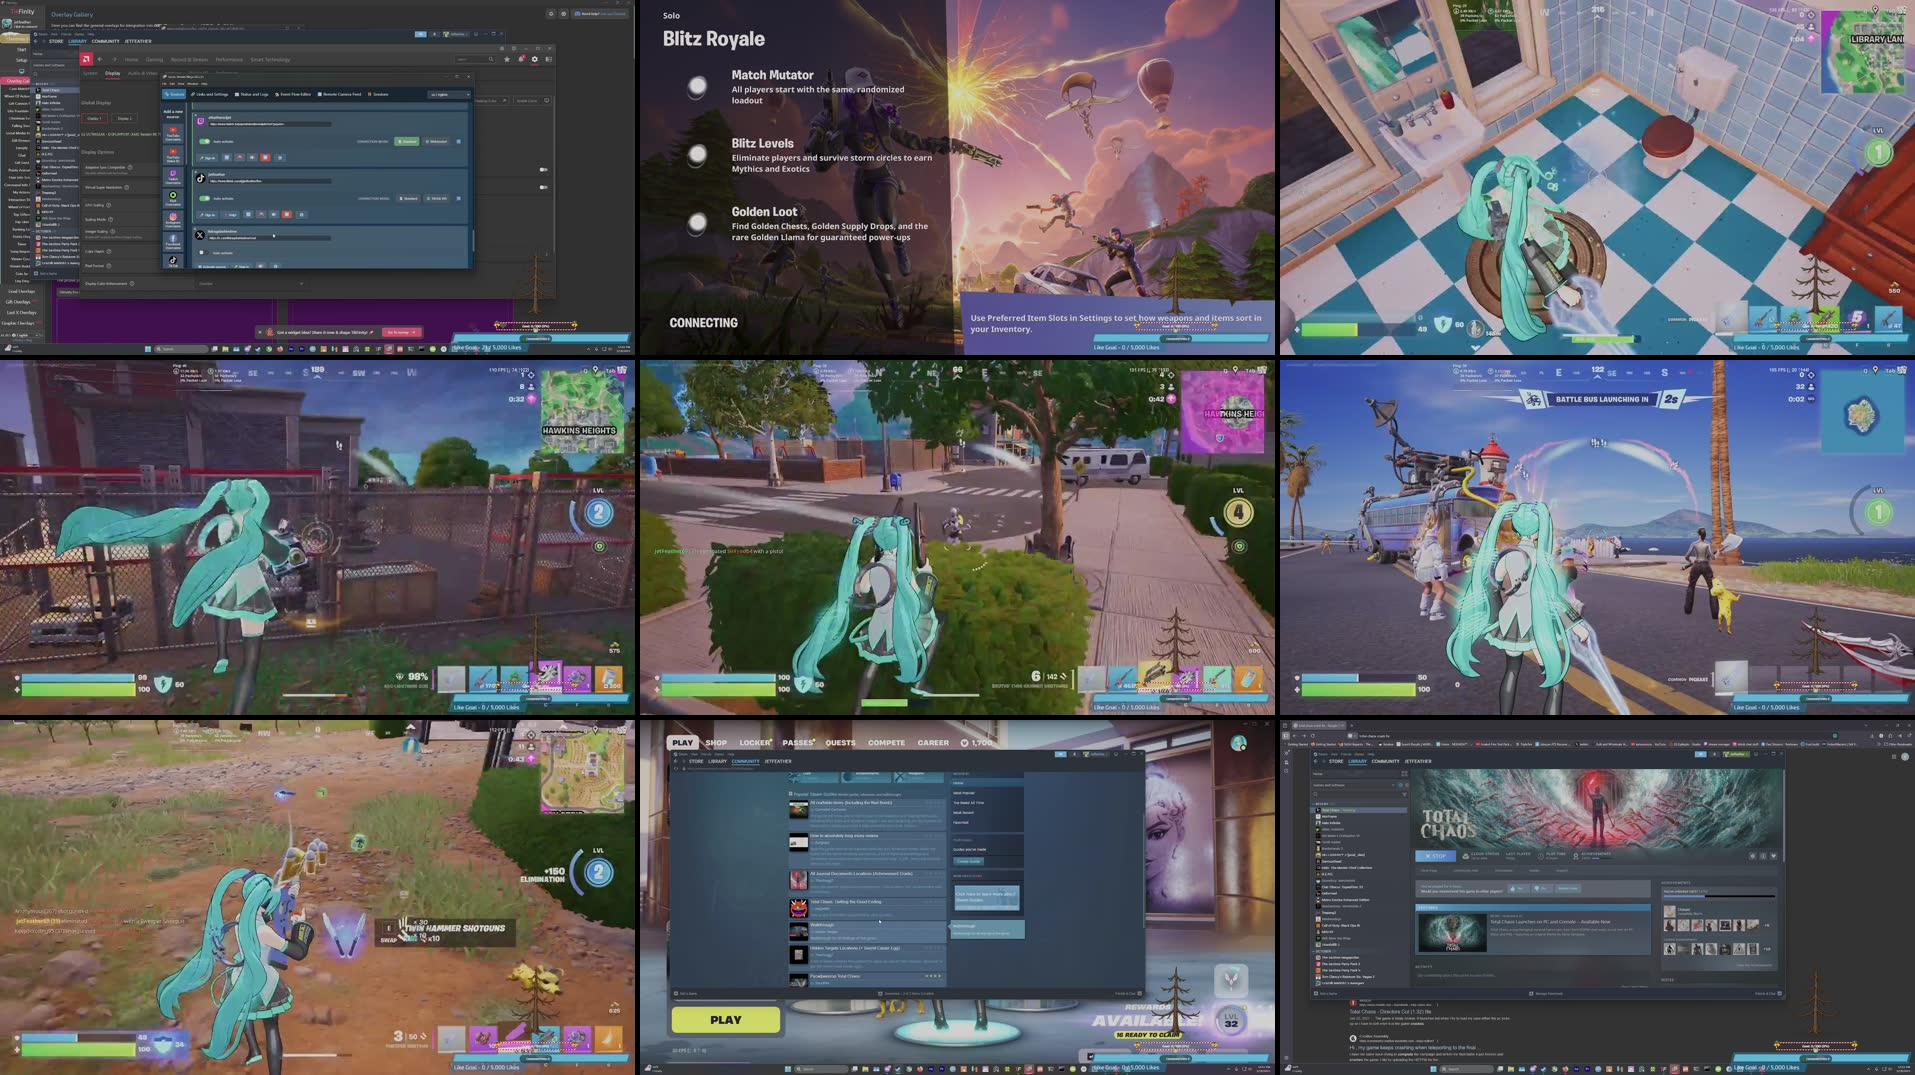Viewport: 1915px width, 1075px height.
Task: Open the QUESTS tab in the Fortnite lobby
Action: (x=840, y=742)
